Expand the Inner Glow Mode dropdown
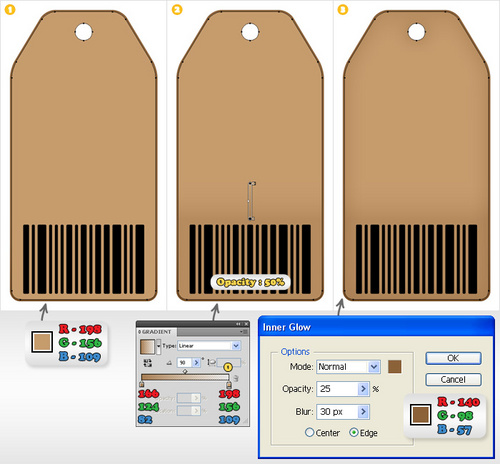The width and height of the screenshot is (500, 464). tap(374, 367)
